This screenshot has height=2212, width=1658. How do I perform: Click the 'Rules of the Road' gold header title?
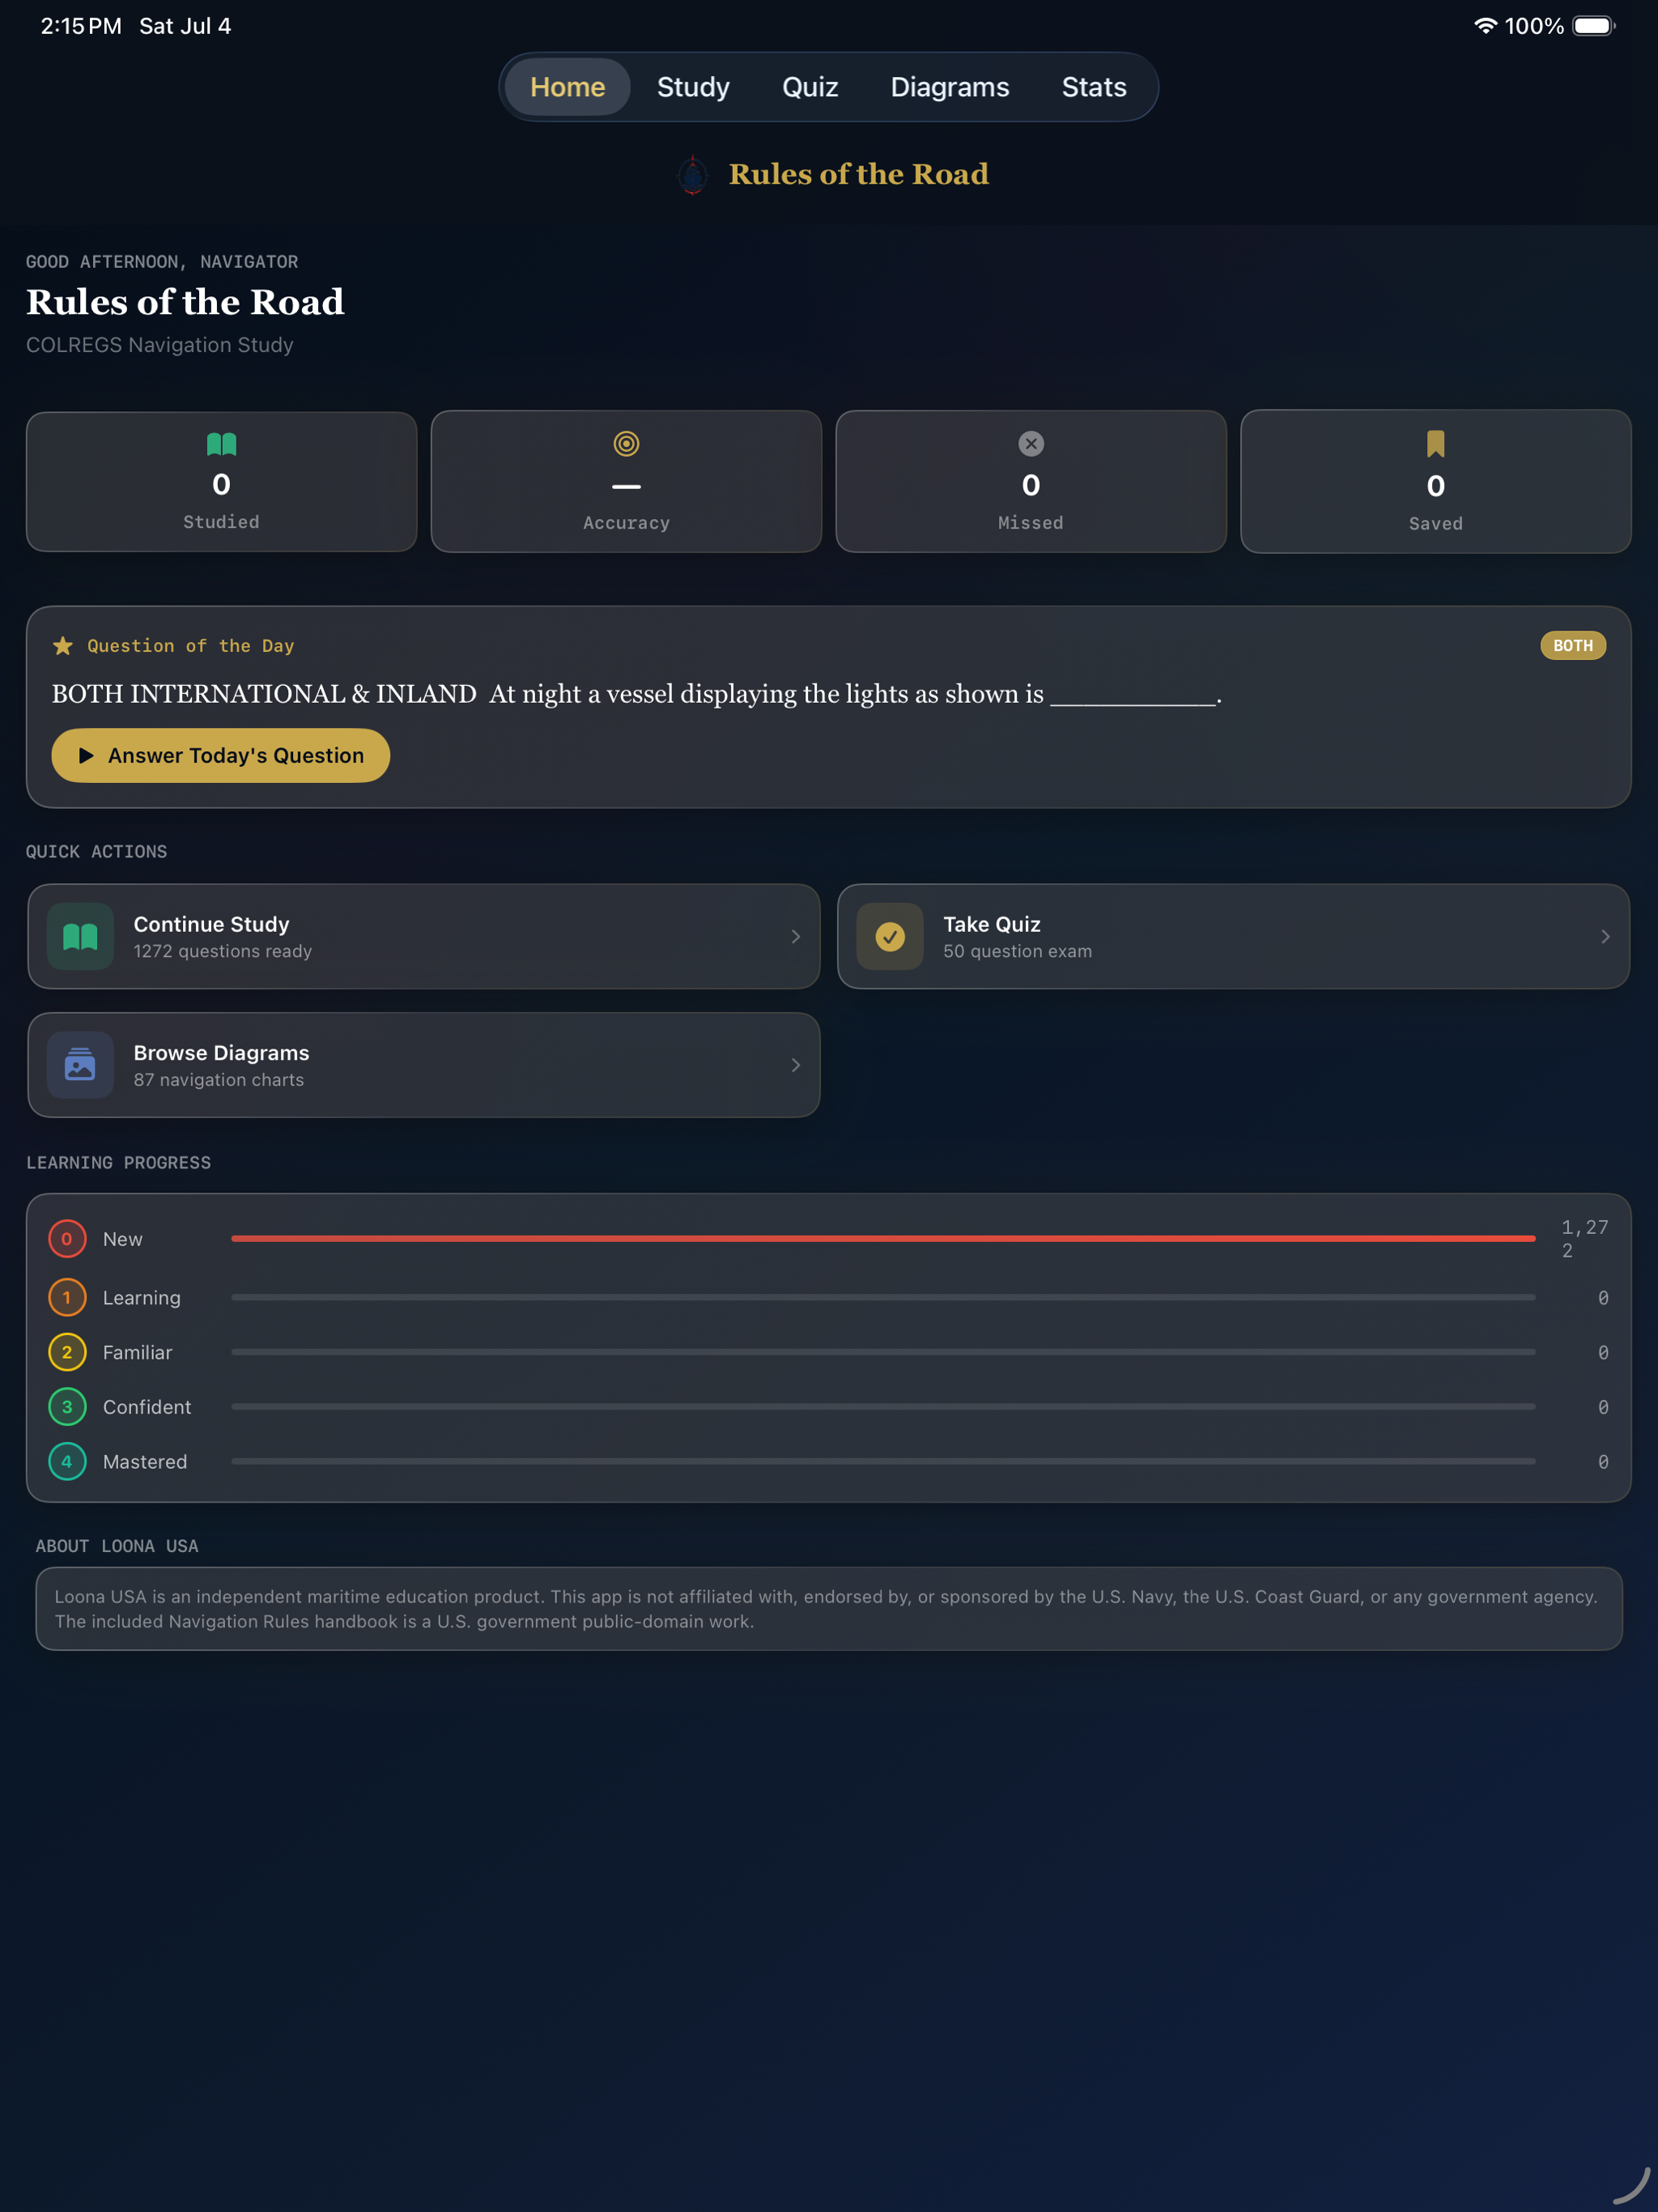[858, 174]
